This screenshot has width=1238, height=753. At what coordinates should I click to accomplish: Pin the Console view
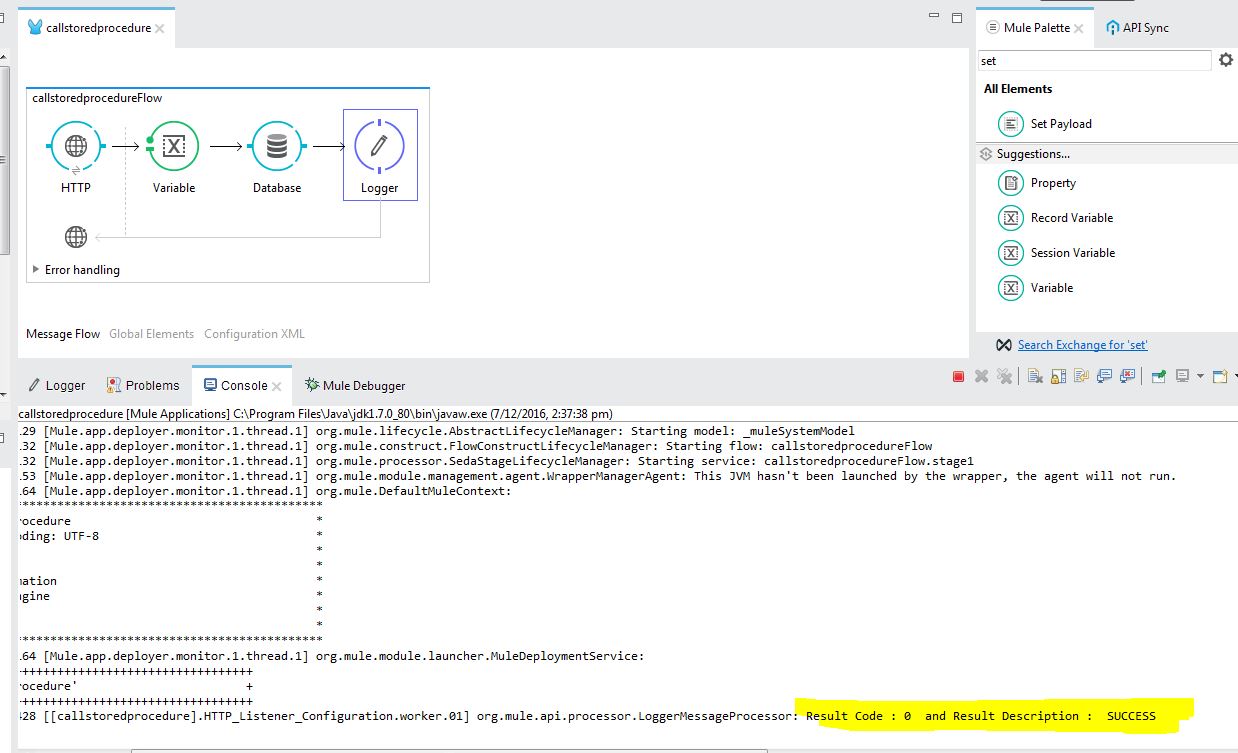point(1160,376)
